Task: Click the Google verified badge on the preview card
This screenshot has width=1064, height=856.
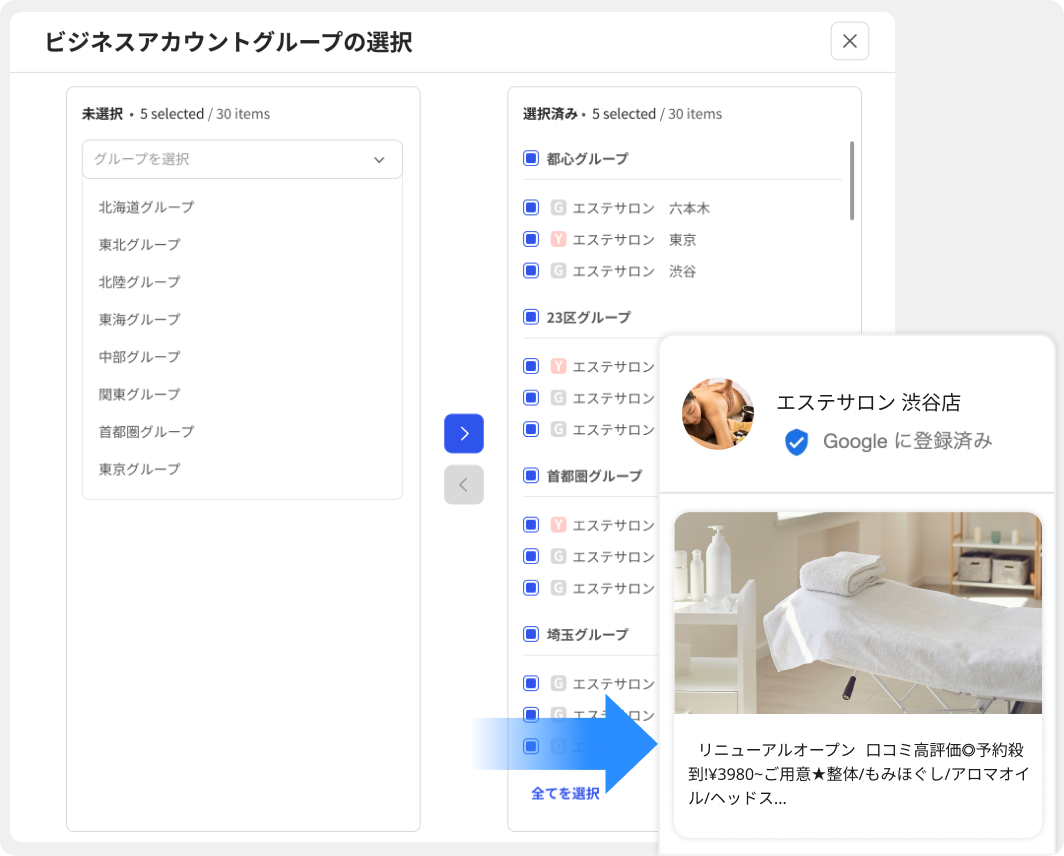Action: pos(797,441)
